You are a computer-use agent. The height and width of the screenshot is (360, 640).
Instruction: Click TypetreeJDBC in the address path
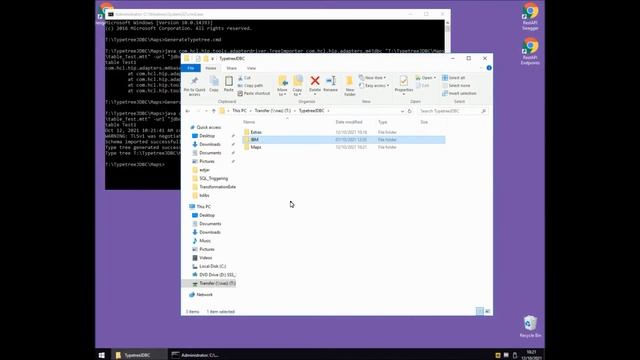311,111
